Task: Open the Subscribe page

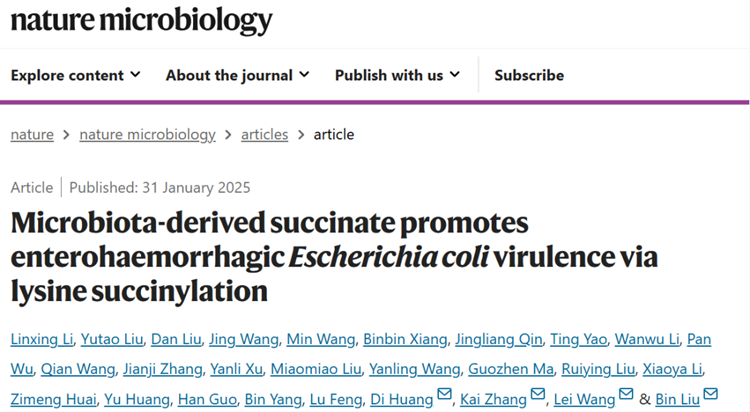Action: [529, 75]
